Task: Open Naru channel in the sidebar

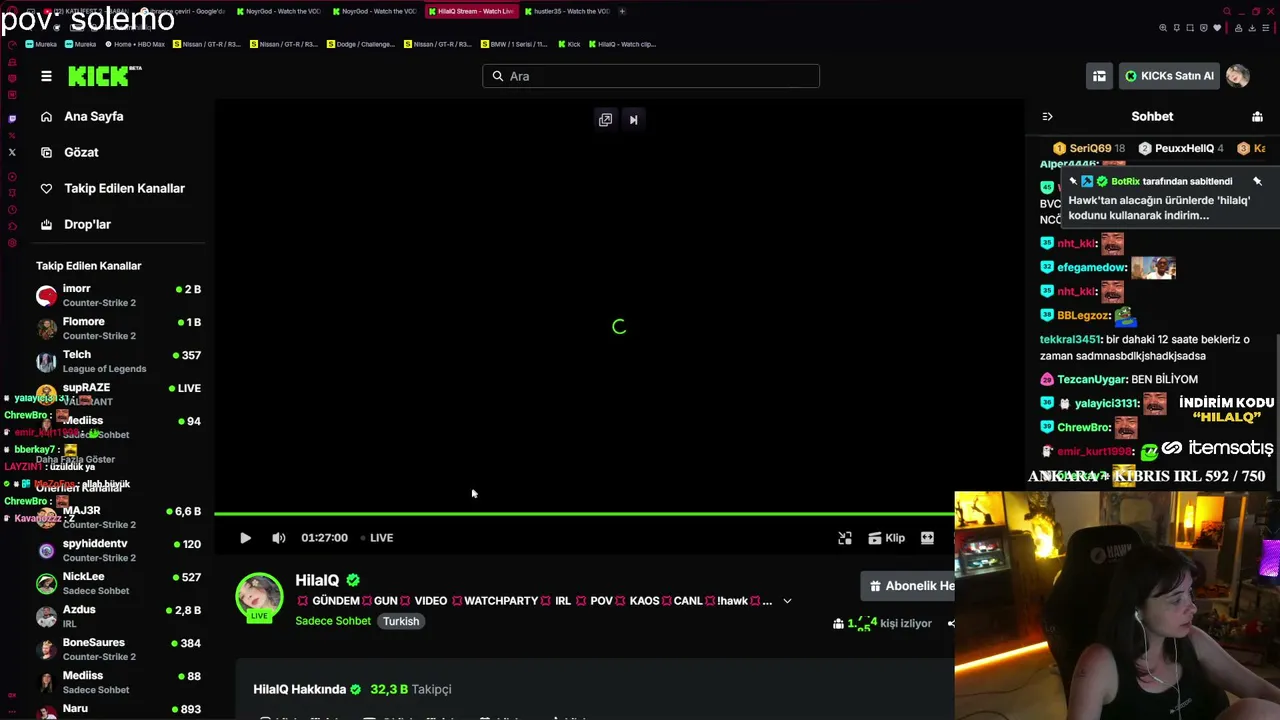Action: pyautogui.click(x=118, y=709)
